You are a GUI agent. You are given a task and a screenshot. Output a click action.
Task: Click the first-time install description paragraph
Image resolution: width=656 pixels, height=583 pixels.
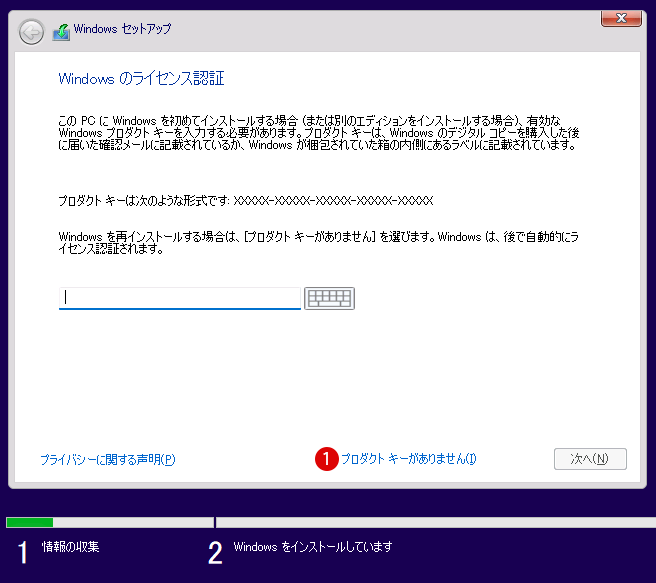point(318,133)
